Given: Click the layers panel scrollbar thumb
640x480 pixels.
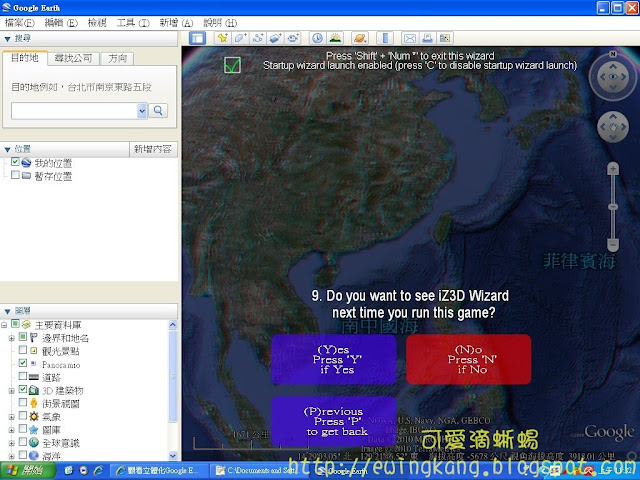Looking at the screenshot, I should (x=173, y=376).
